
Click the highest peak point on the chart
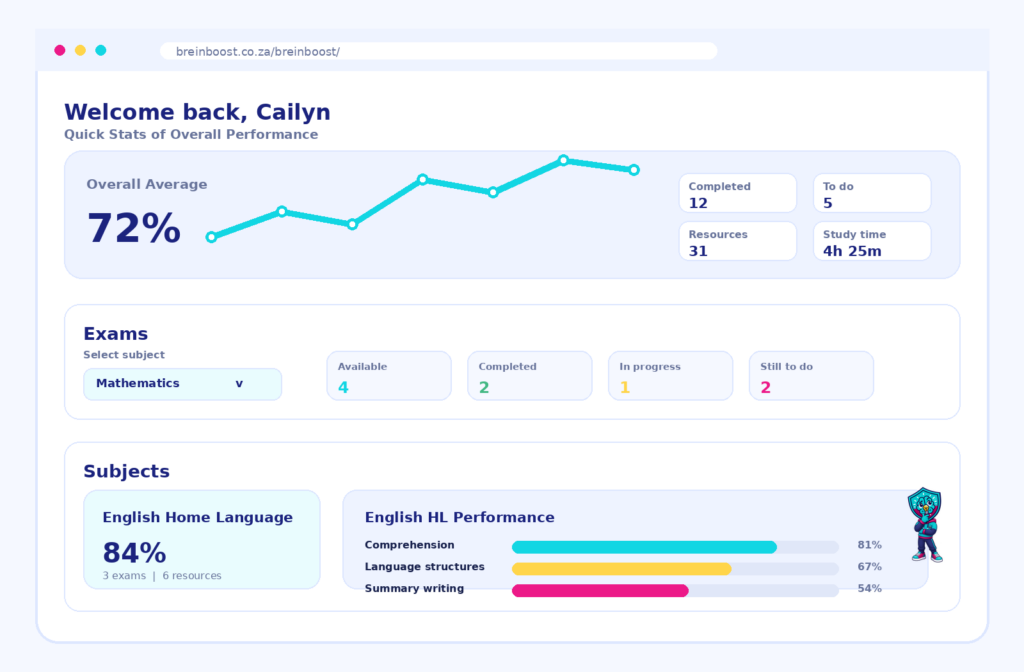click(x=564, y=160)
